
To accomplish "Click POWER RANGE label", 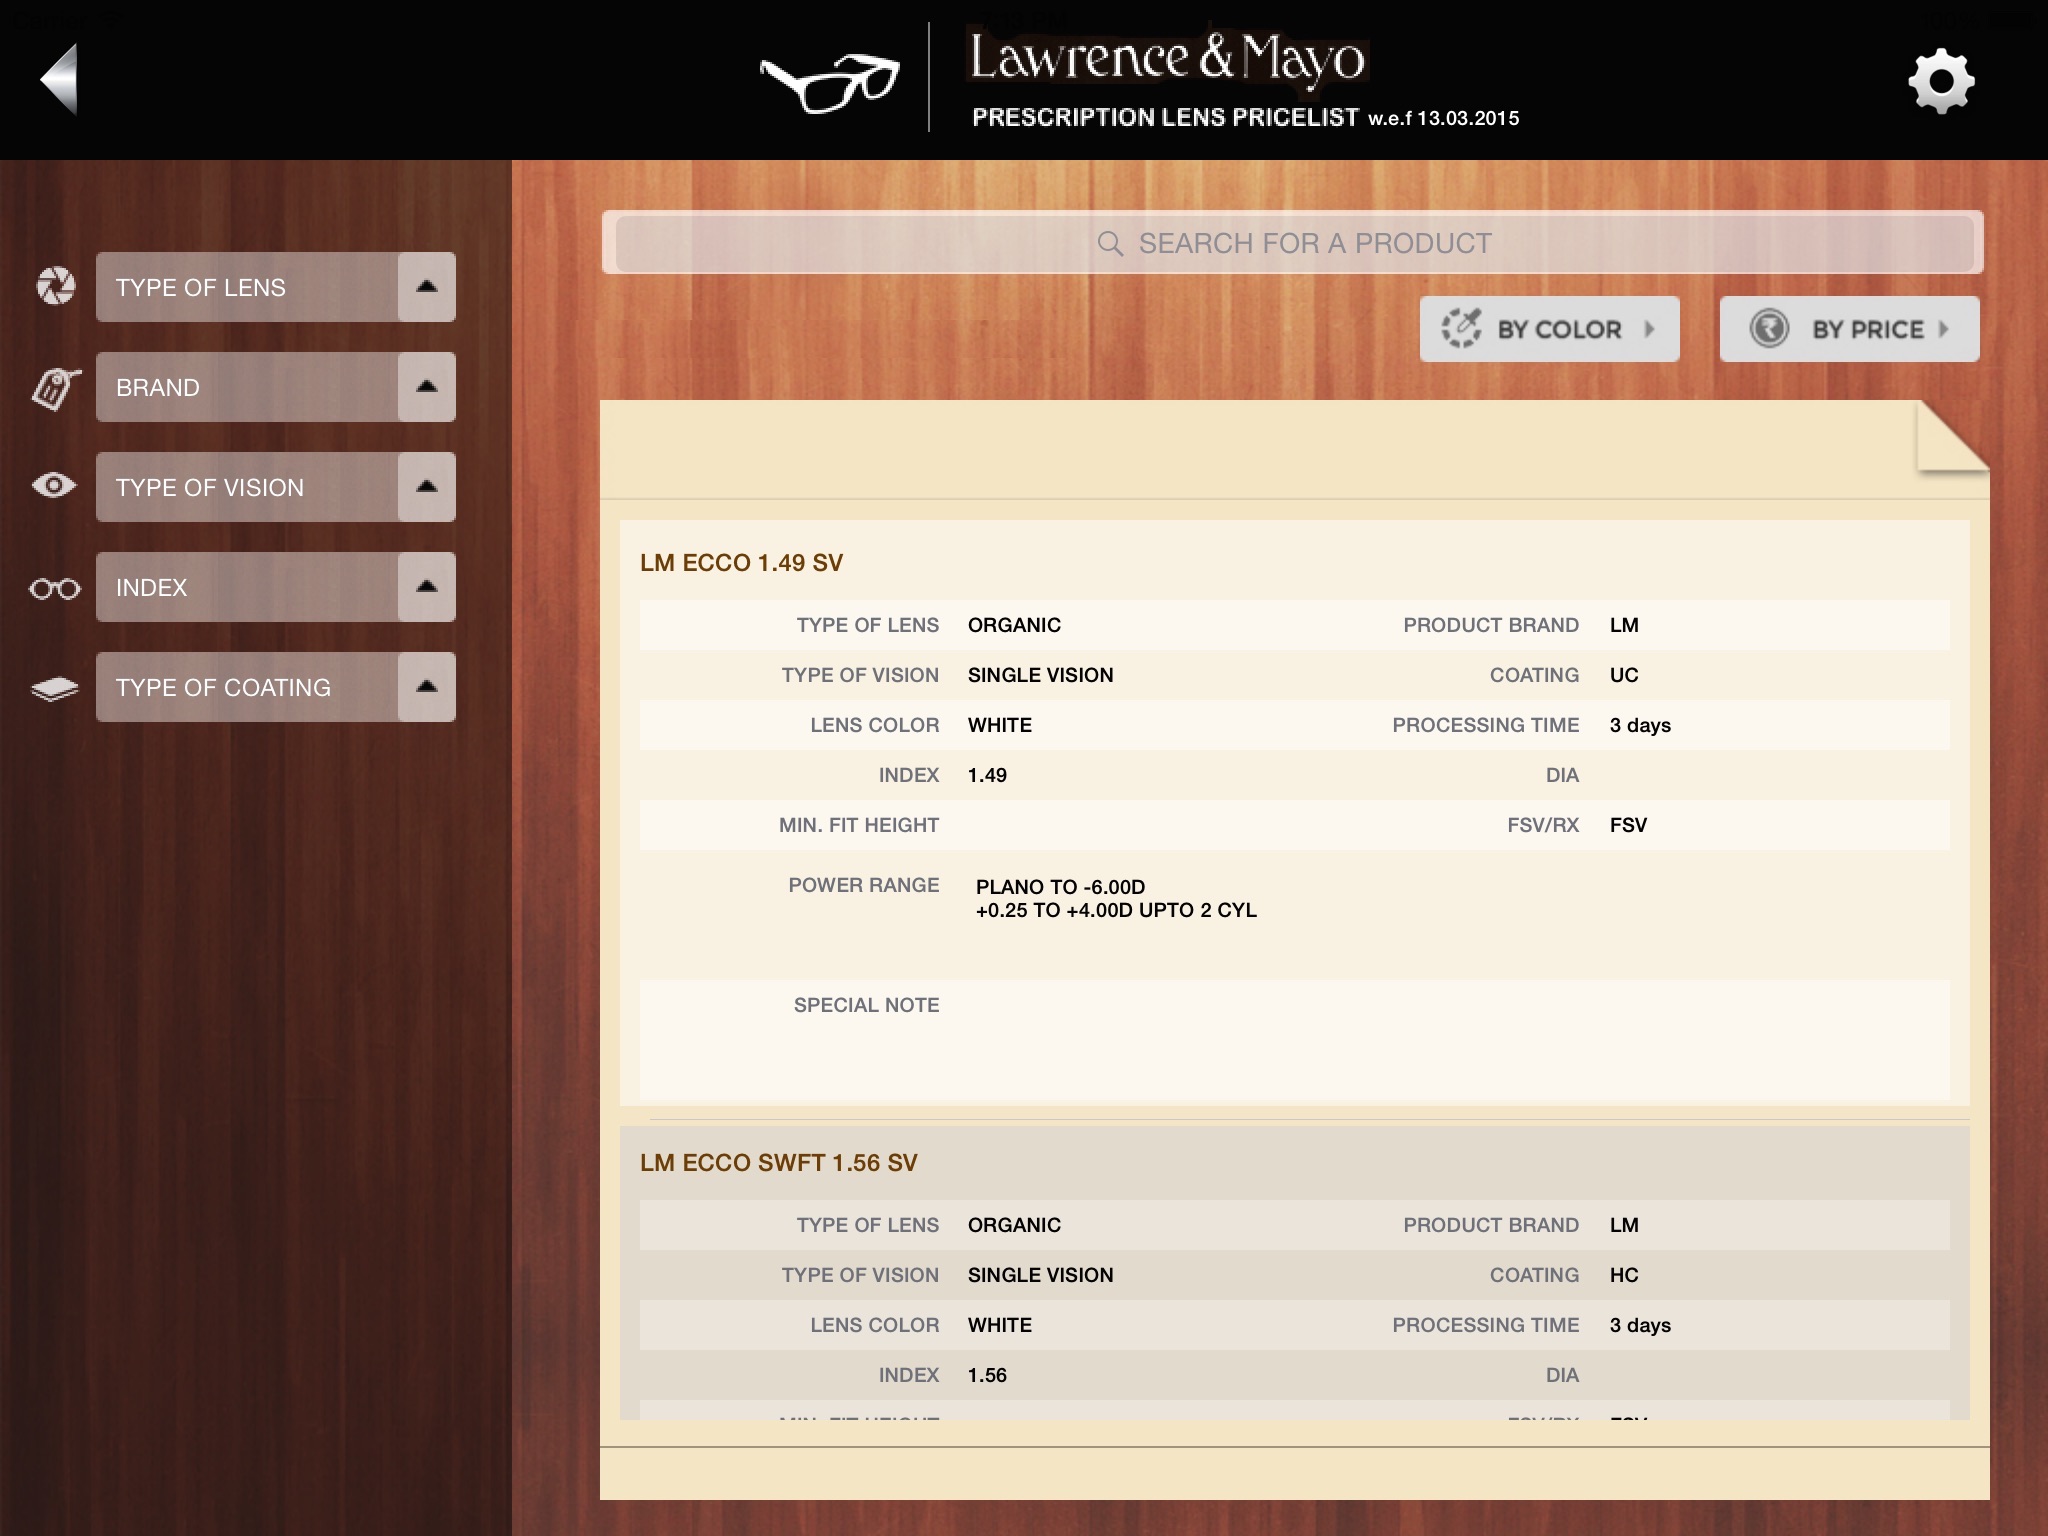I will click(863, 885).
